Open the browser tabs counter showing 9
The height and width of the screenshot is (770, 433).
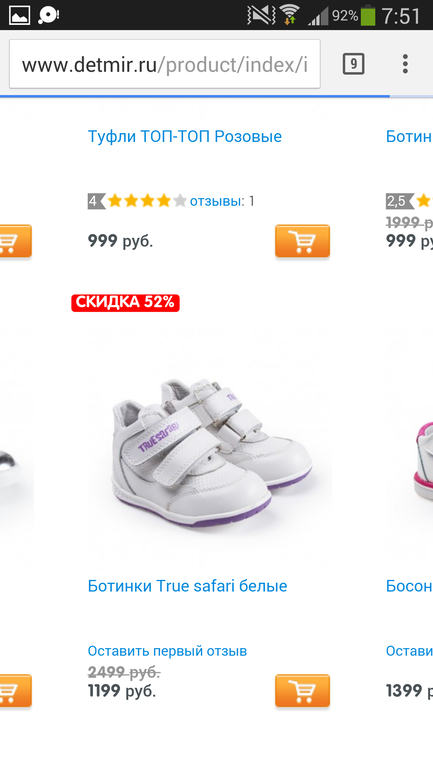coord(353,64)
